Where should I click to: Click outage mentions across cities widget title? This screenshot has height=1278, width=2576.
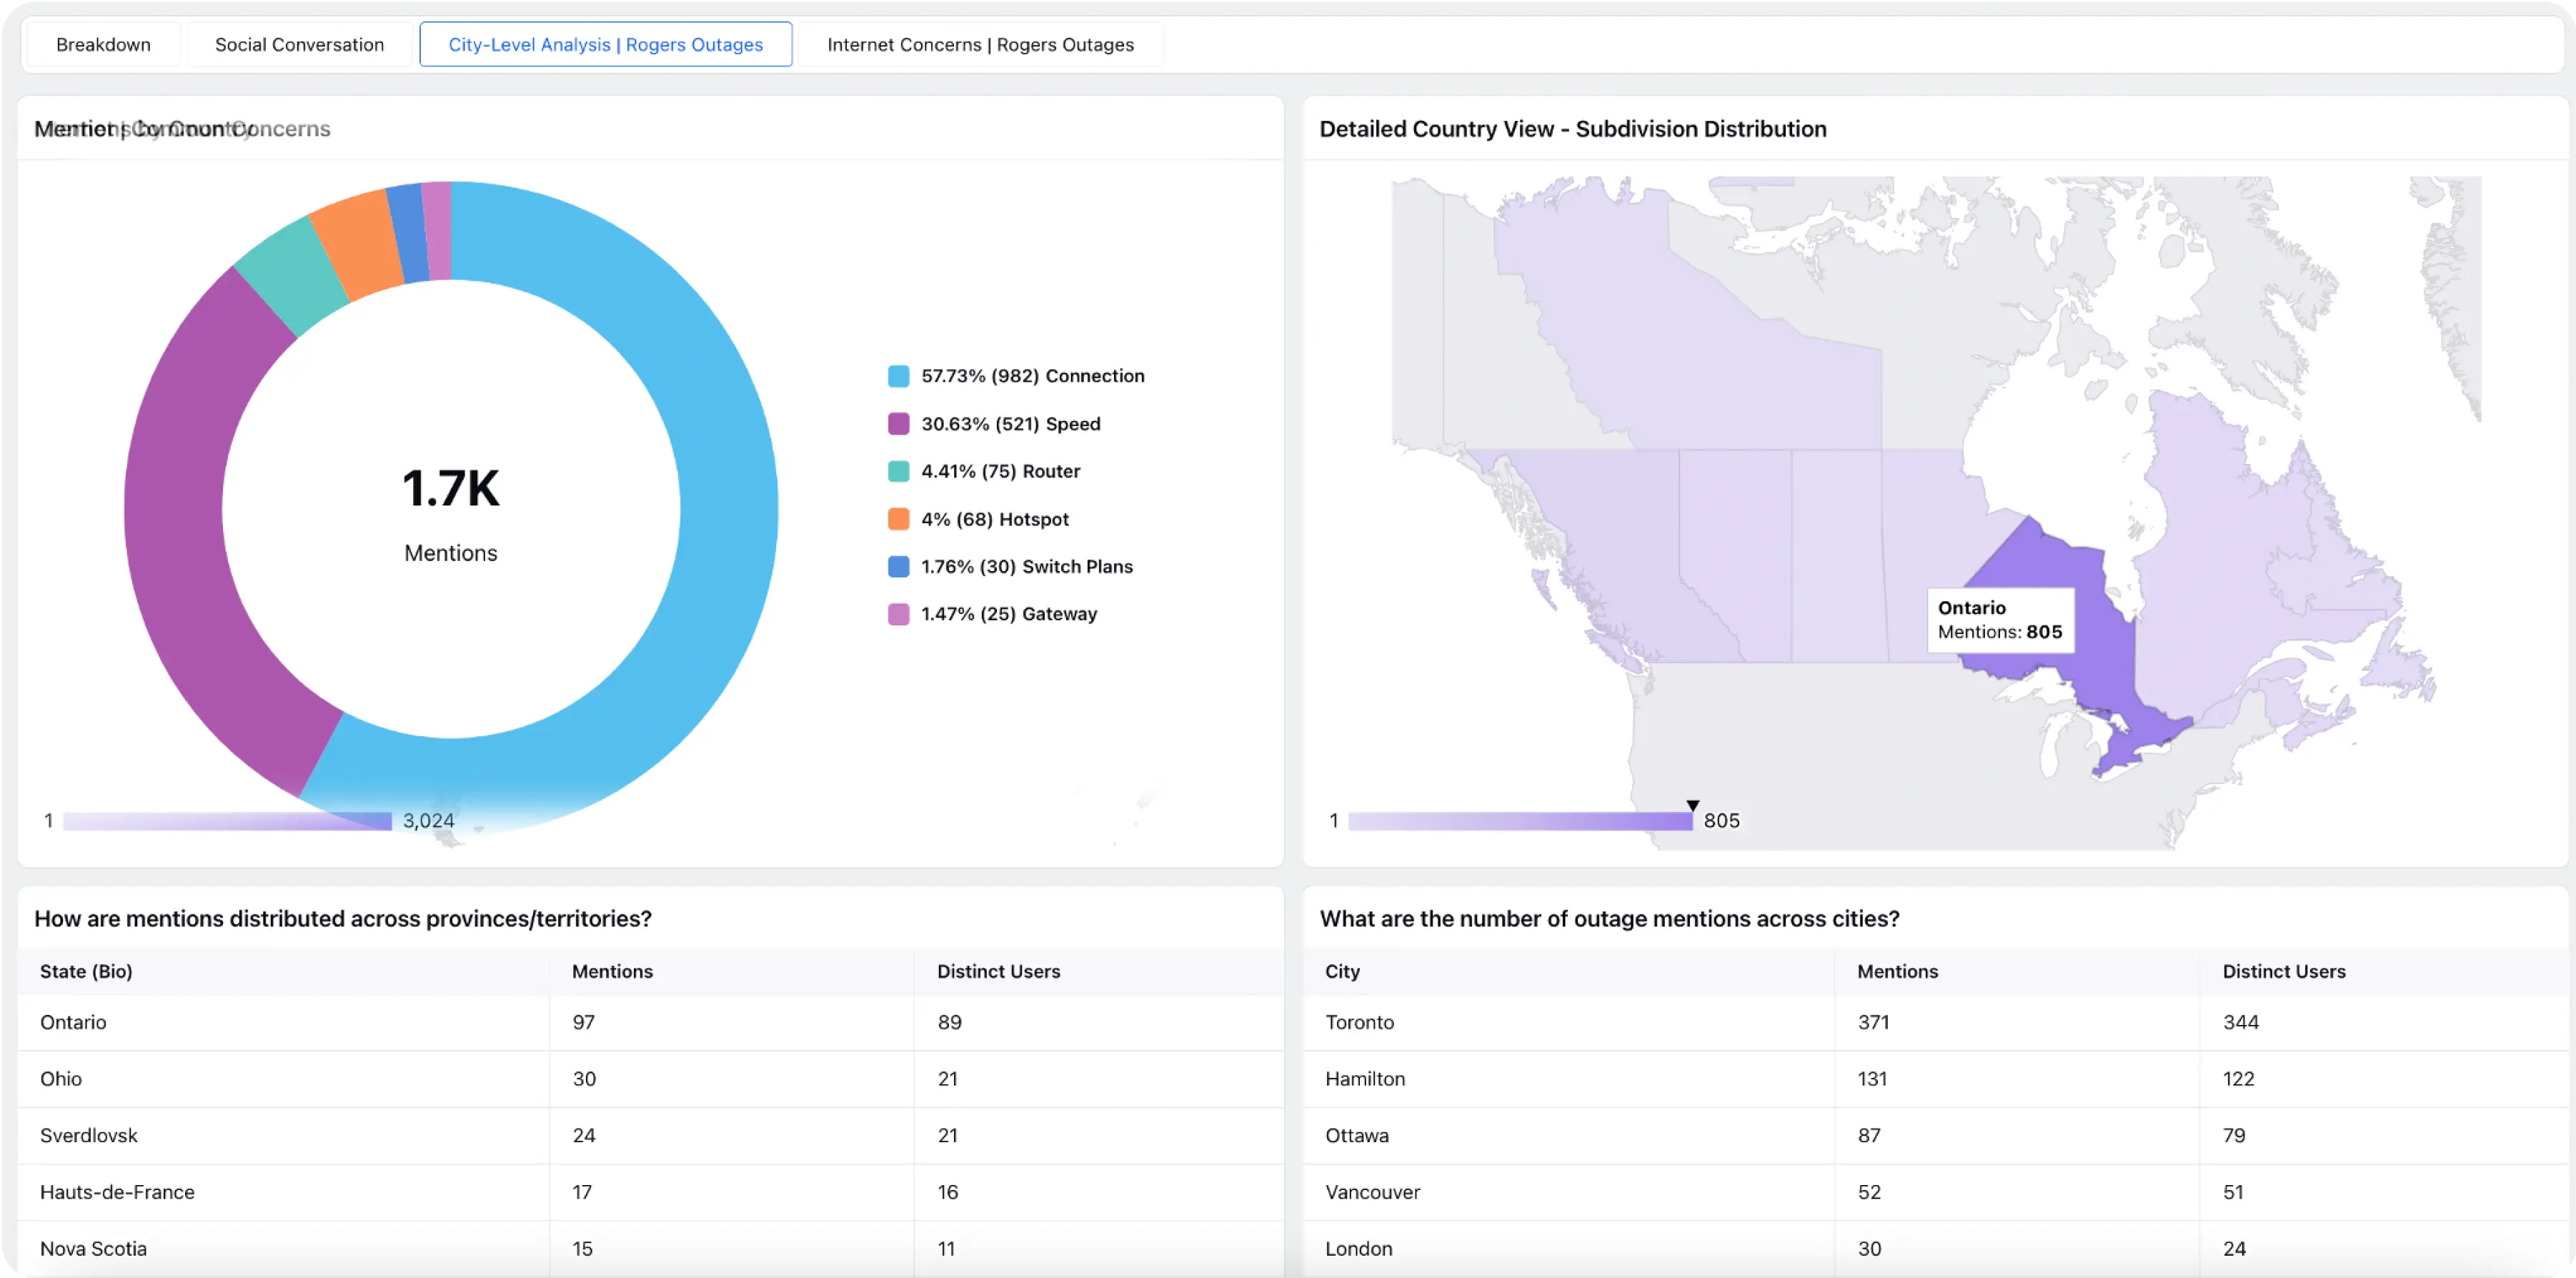tap(1609, 919)
